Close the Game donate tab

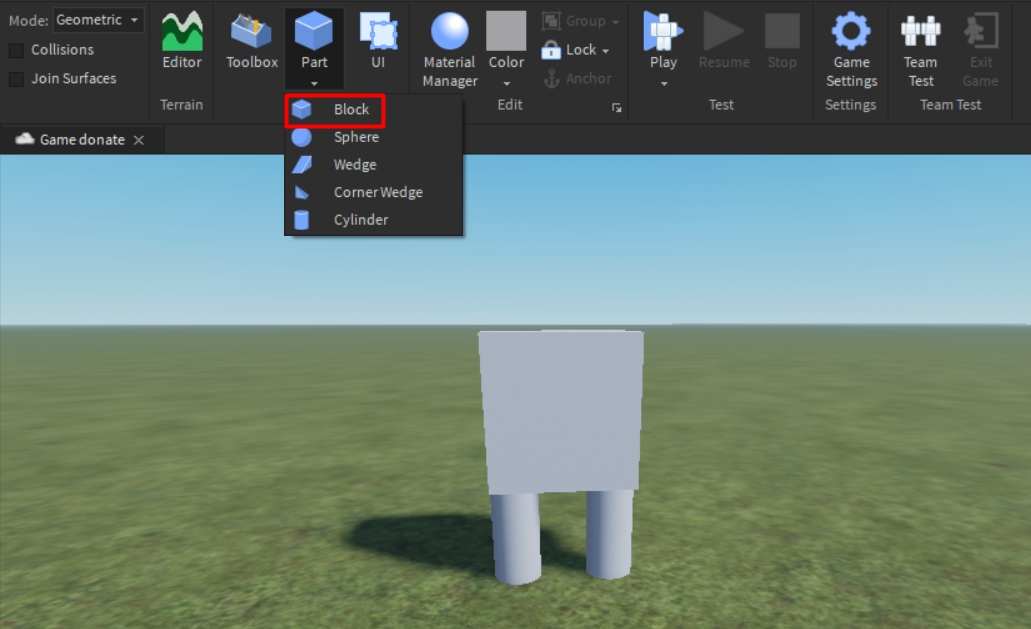coord(139,140)
